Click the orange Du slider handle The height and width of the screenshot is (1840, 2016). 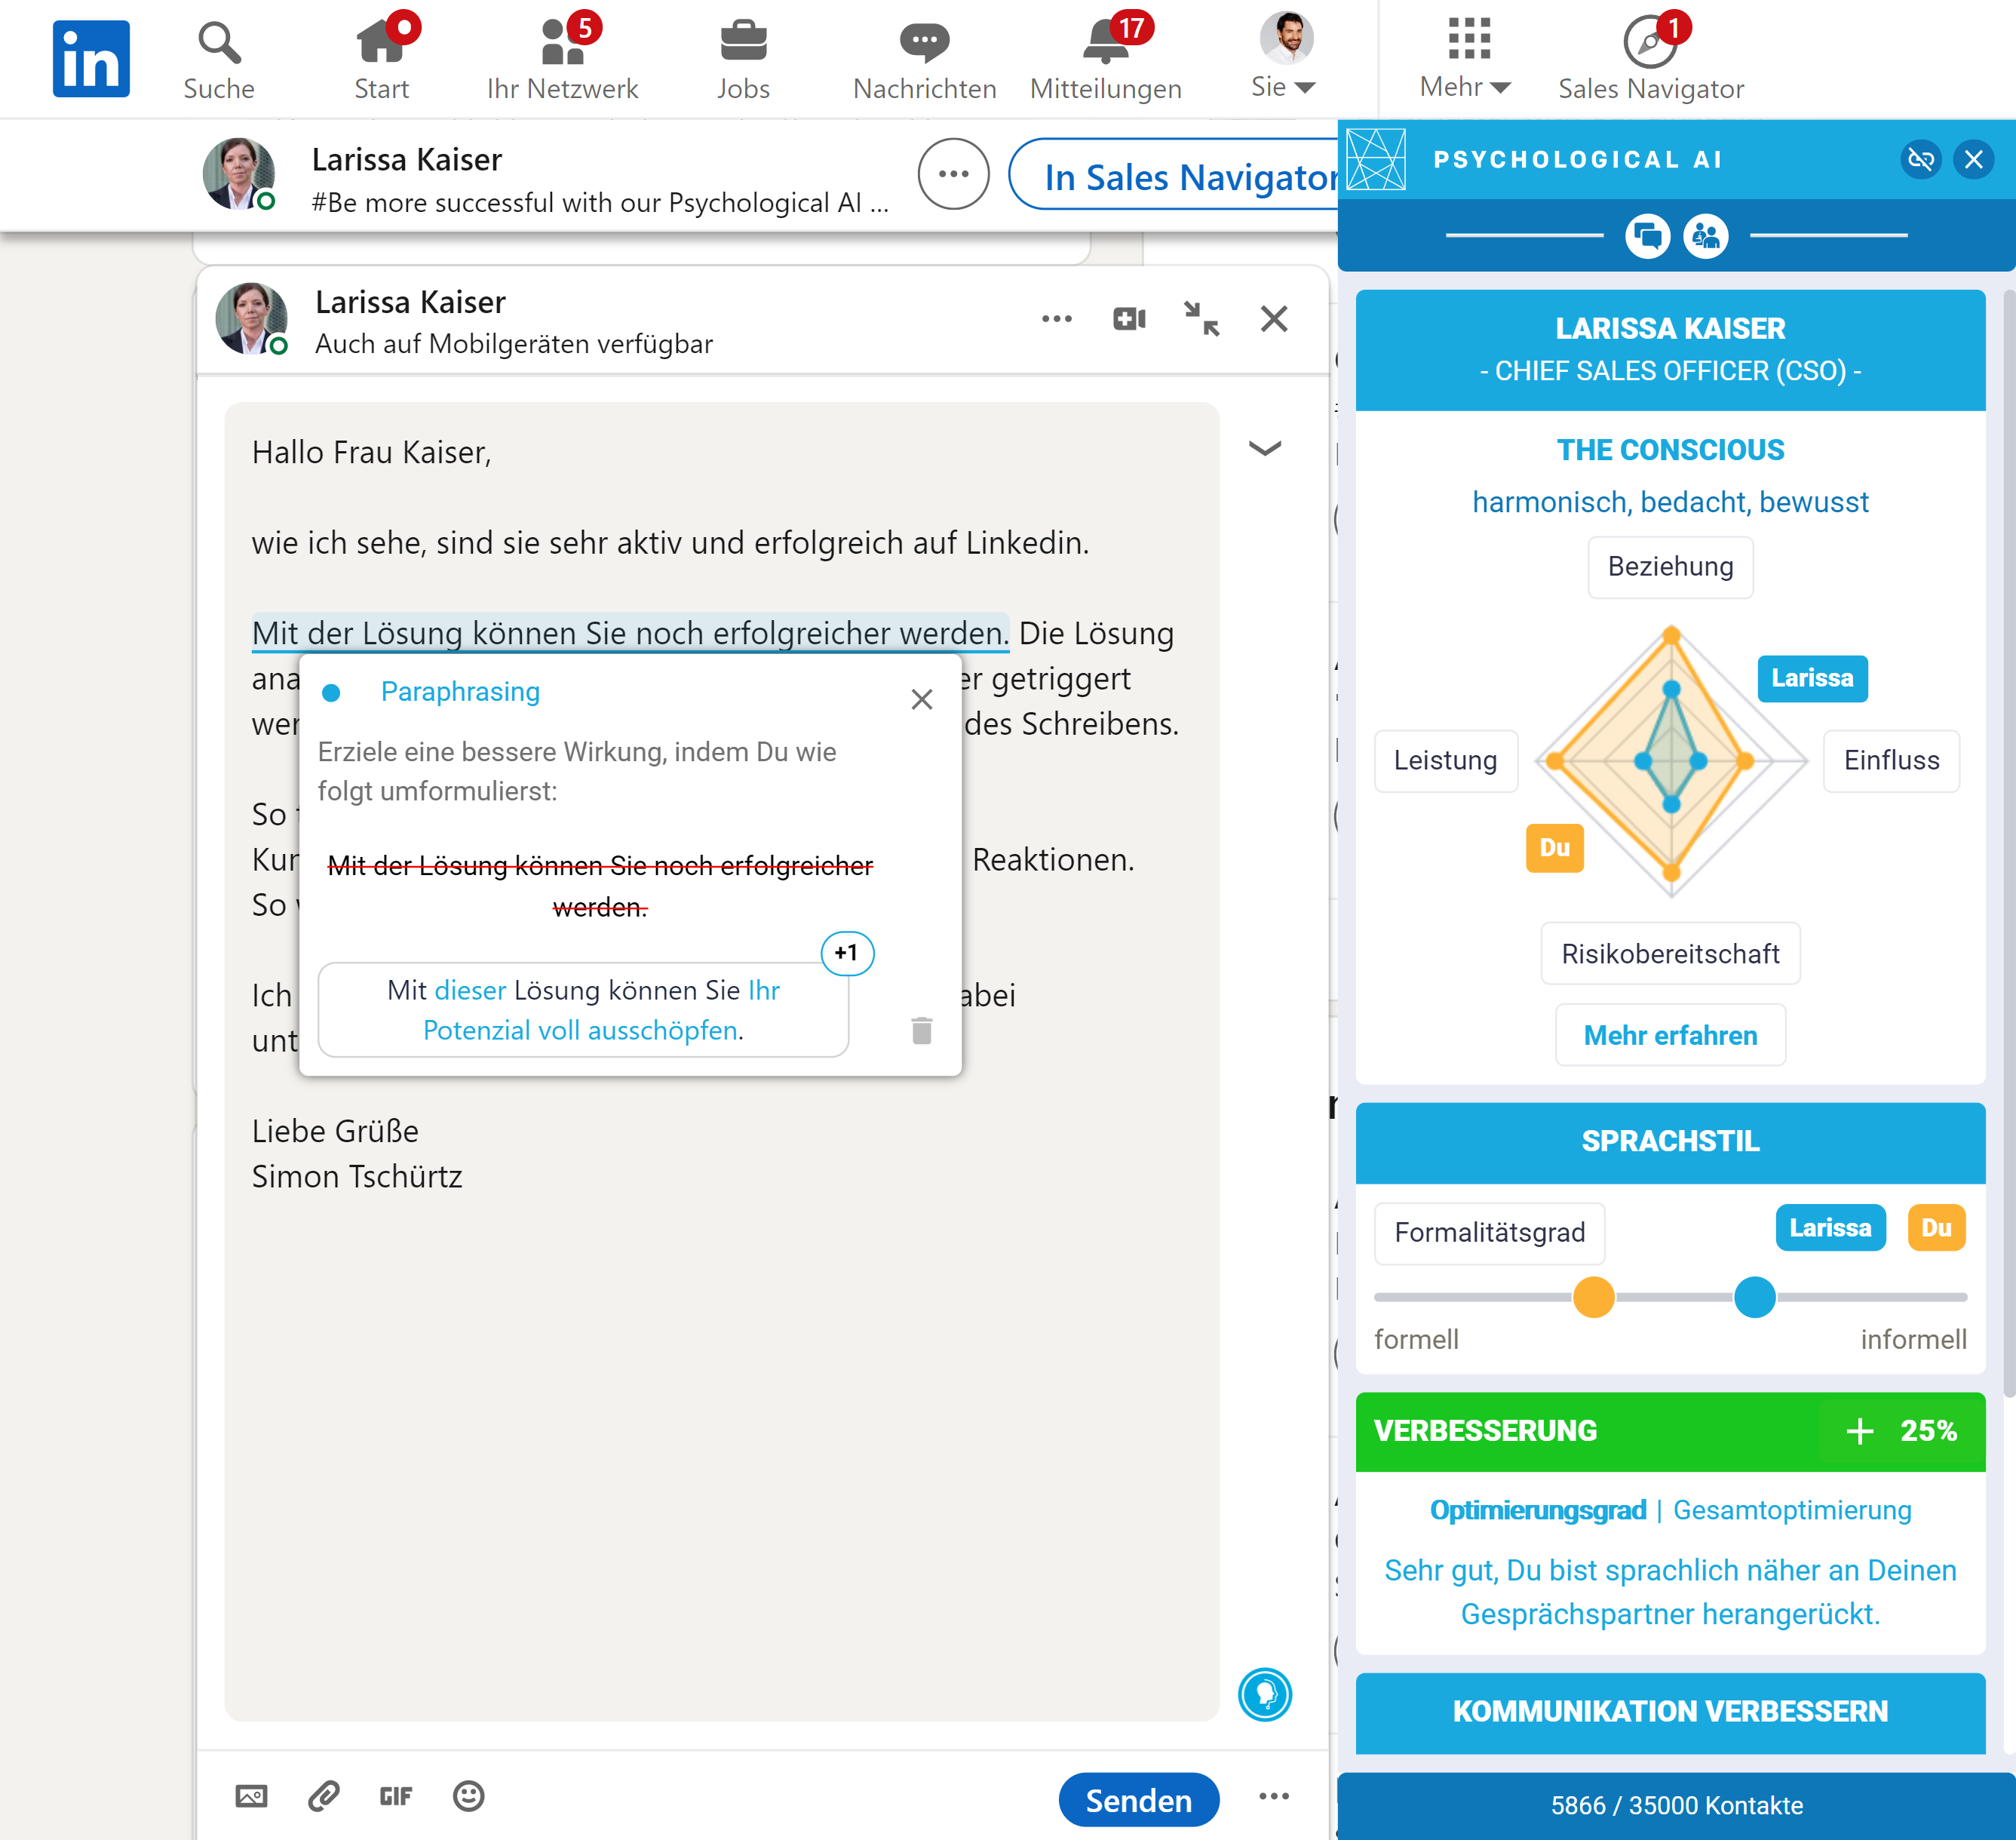(x=1593, y=1297)
